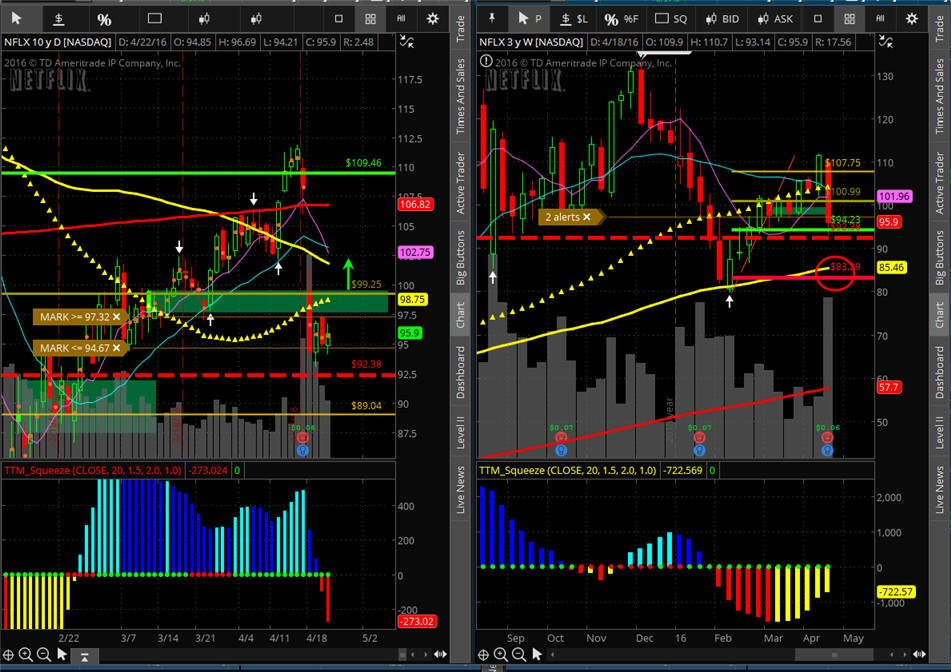This screenshot has width=951, height=672.
Task: Zoom out on the right chart
Action: 519,654
